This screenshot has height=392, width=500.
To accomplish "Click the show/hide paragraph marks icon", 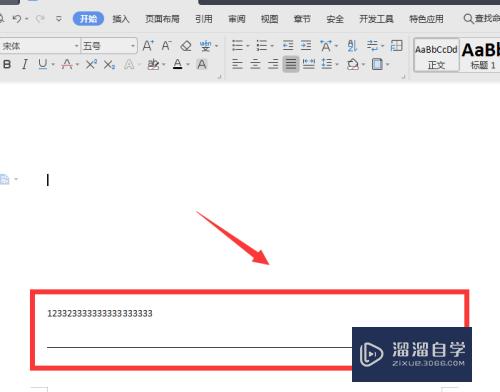I will pos(372,45).
